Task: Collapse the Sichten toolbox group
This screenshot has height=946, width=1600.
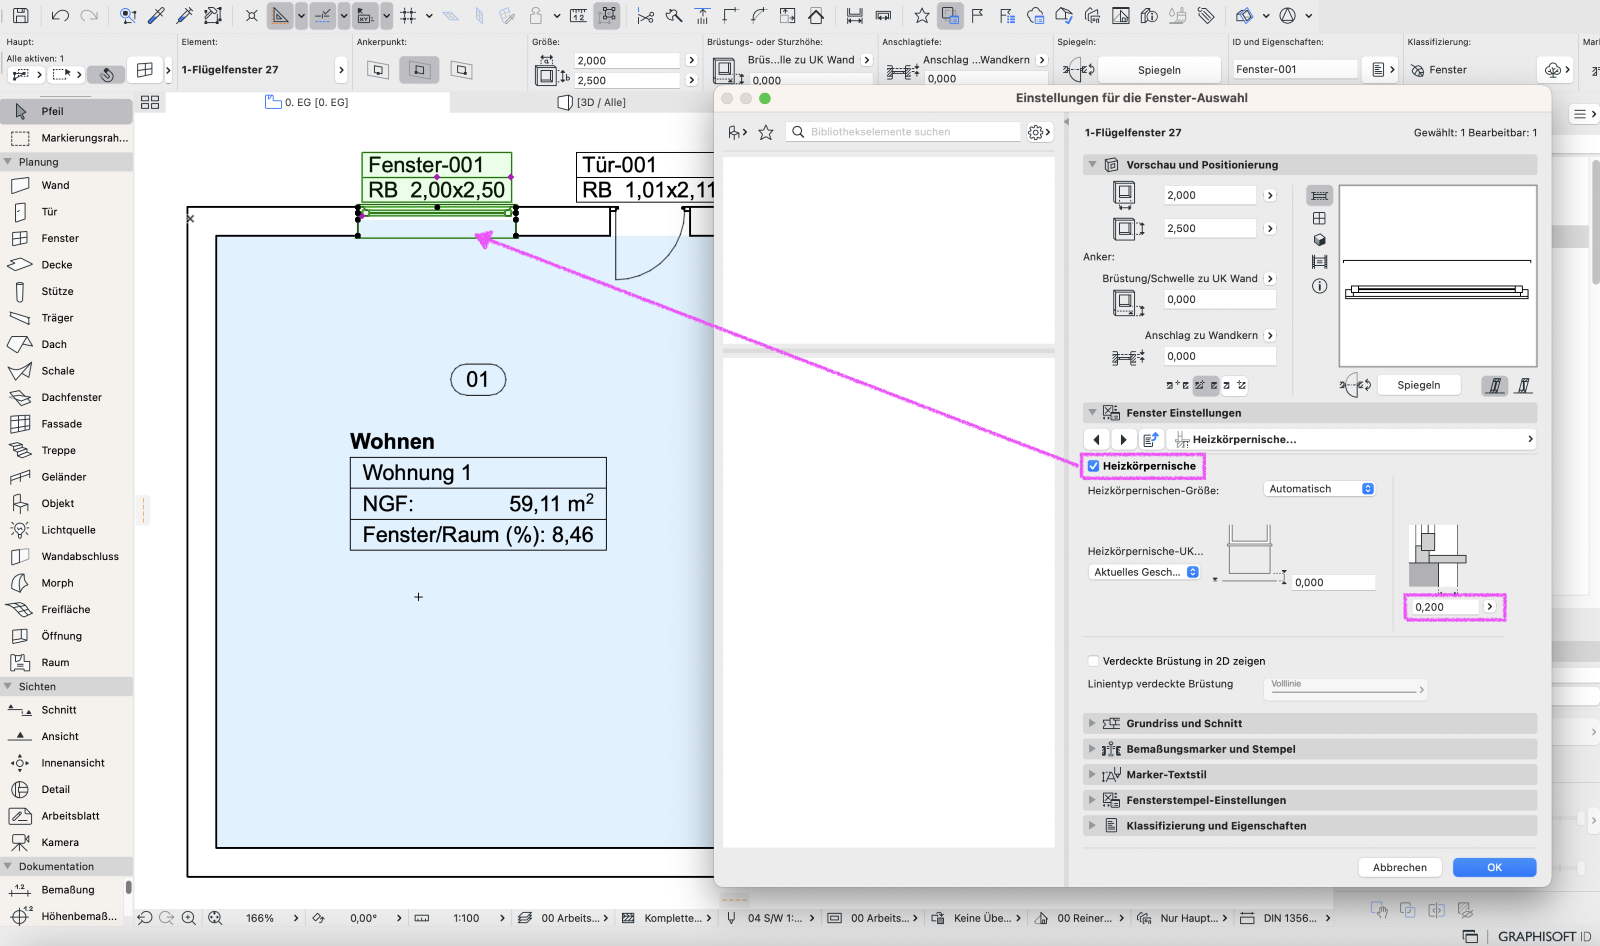Action: click(8, 687)
